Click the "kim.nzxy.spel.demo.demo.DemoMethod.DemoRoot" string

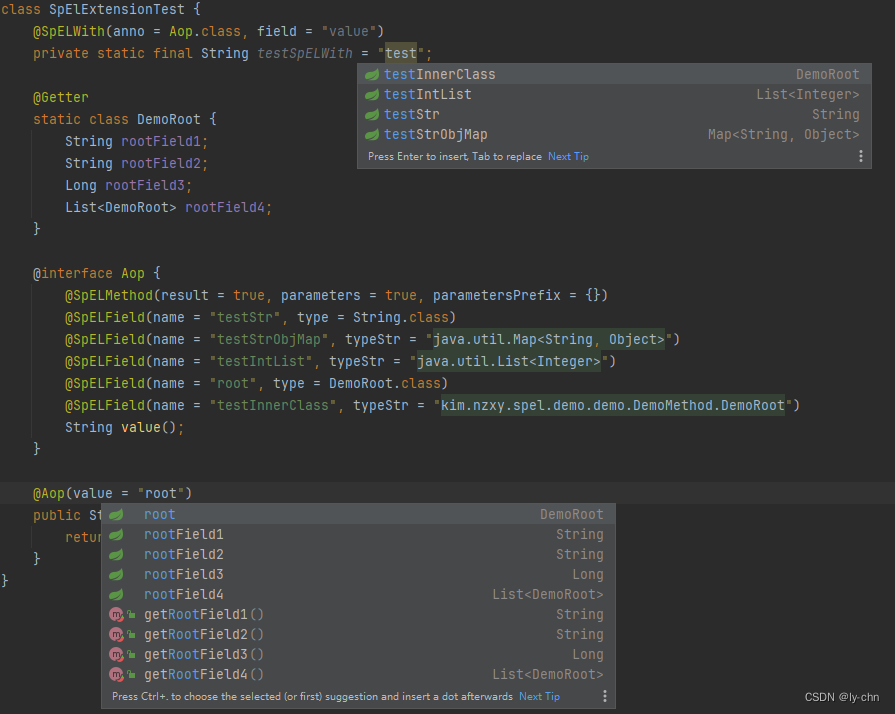(612, 405)
